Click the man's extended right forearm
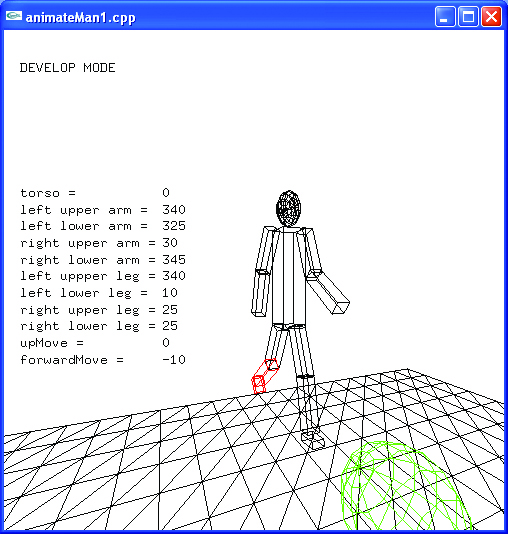 (328, 293)
